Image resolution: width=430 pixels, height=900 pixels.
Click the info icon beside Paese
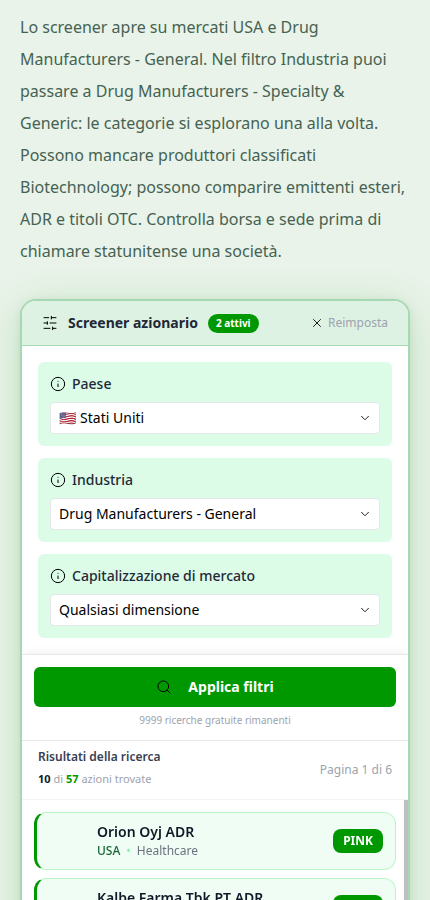pos(58,384)
